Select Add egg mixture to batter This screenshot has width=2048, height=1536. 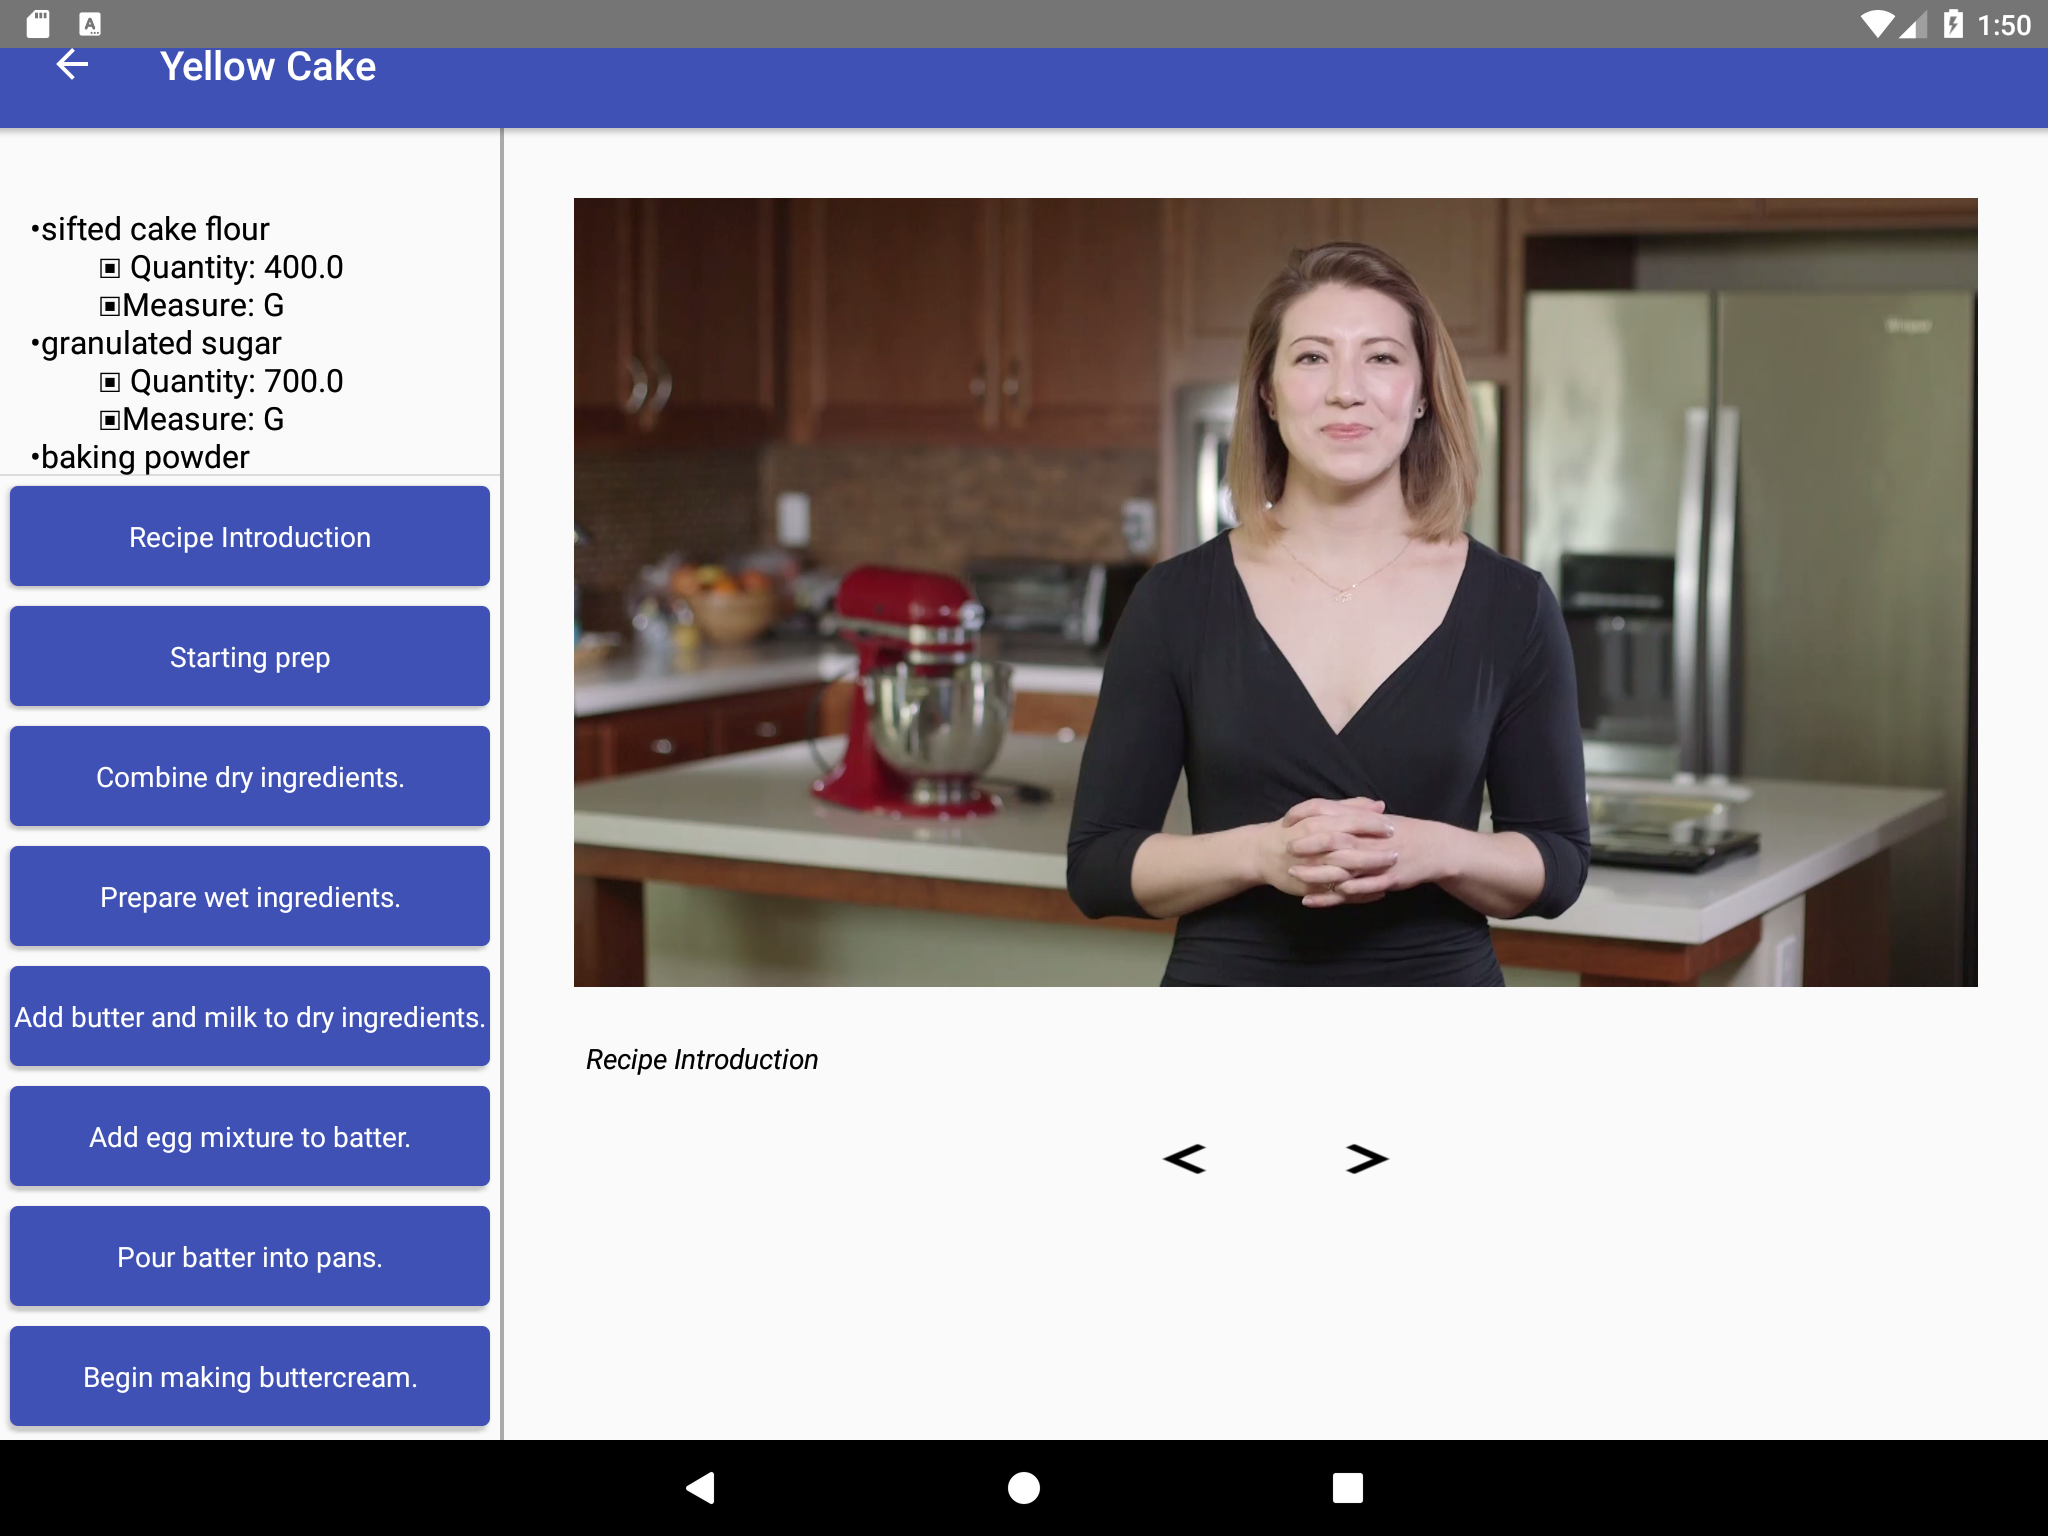[250, 1137]
